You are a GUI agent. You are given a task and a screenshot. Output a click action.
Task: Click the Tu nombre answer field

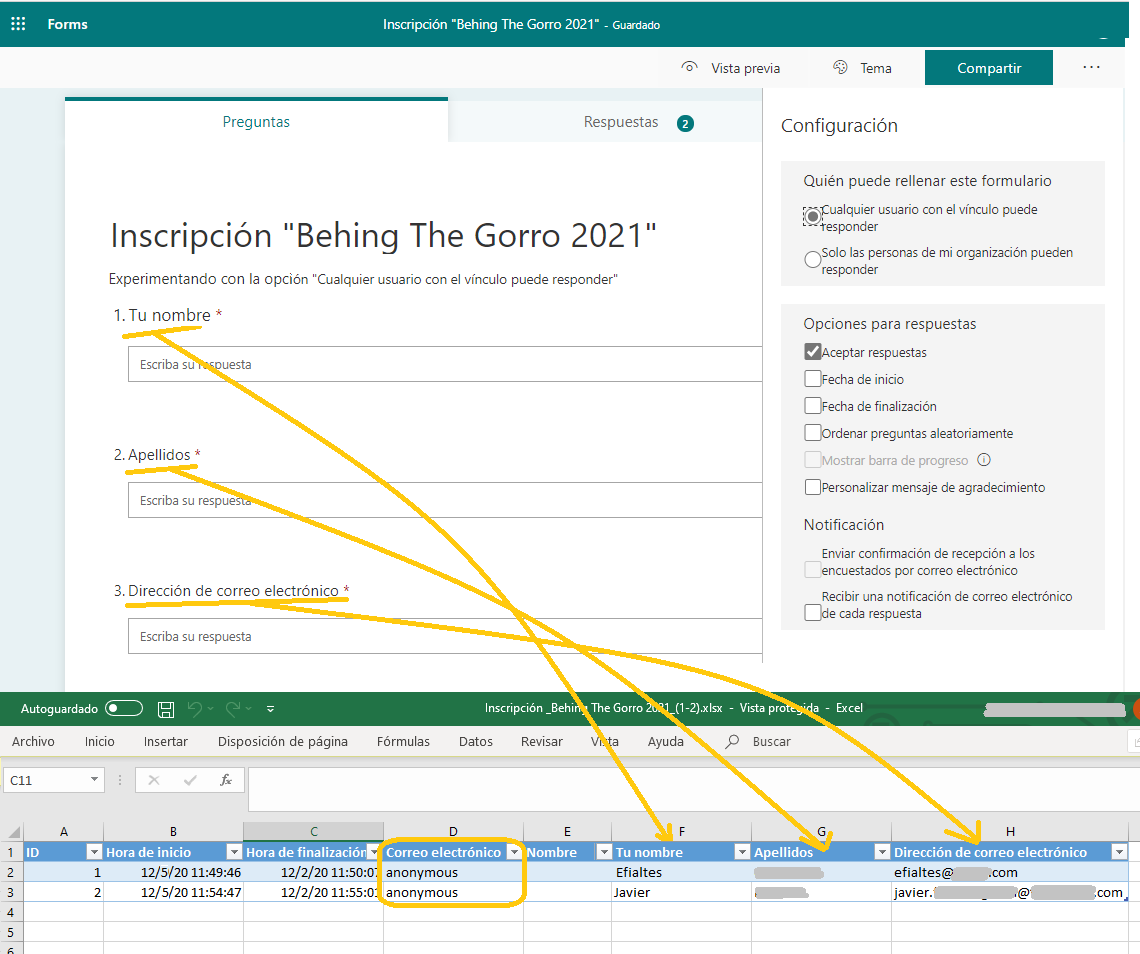pyautogui.click(x=445, y=364)
